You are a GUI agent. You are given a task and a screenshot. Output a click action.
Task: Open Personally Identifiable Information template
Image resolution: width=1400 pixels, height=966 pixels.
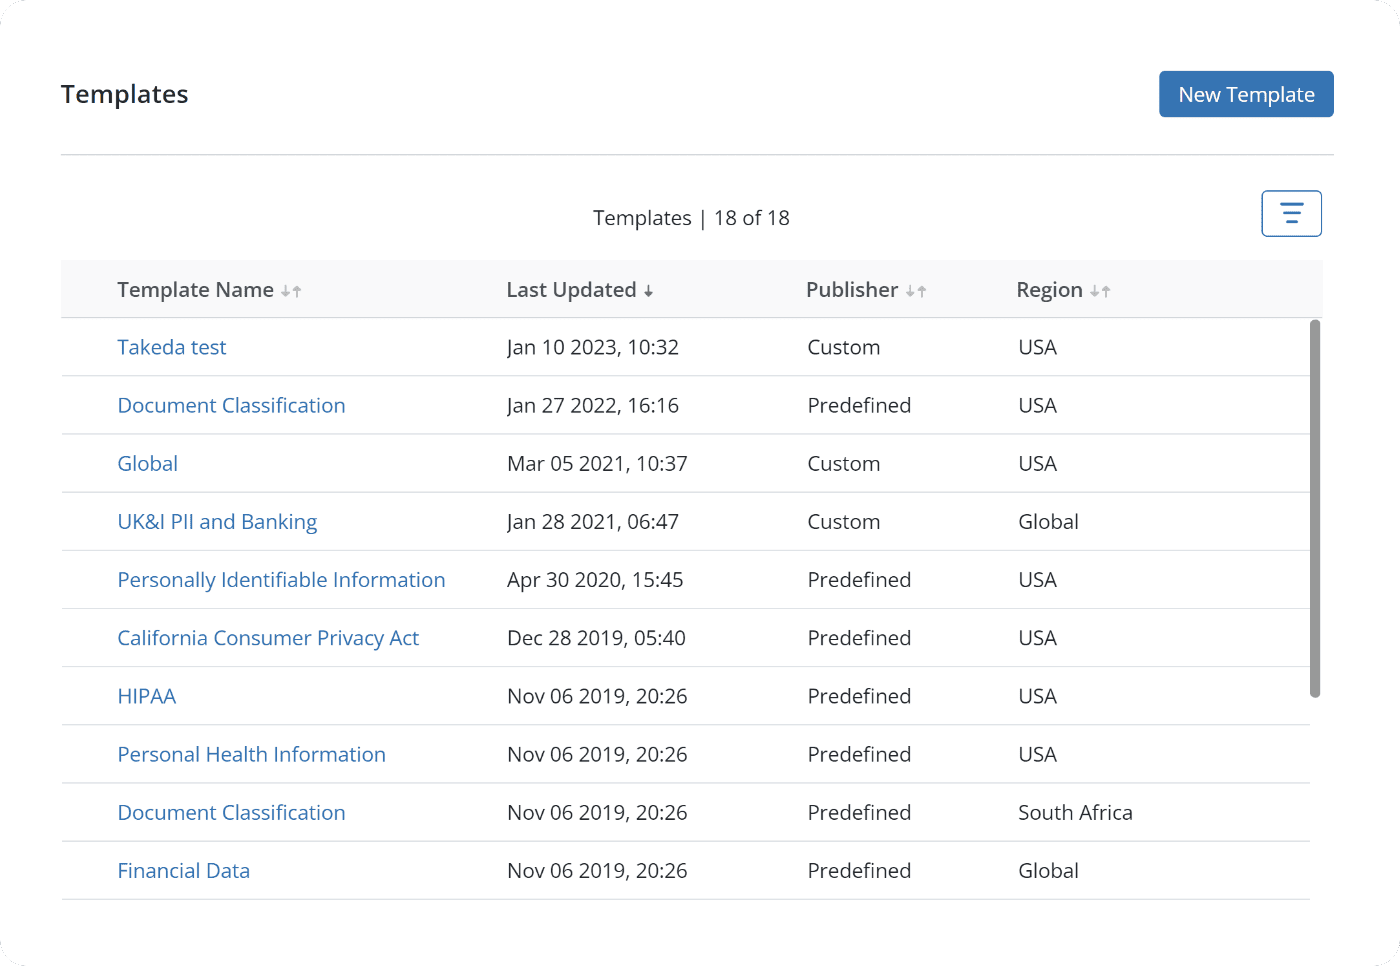(281, 580)
